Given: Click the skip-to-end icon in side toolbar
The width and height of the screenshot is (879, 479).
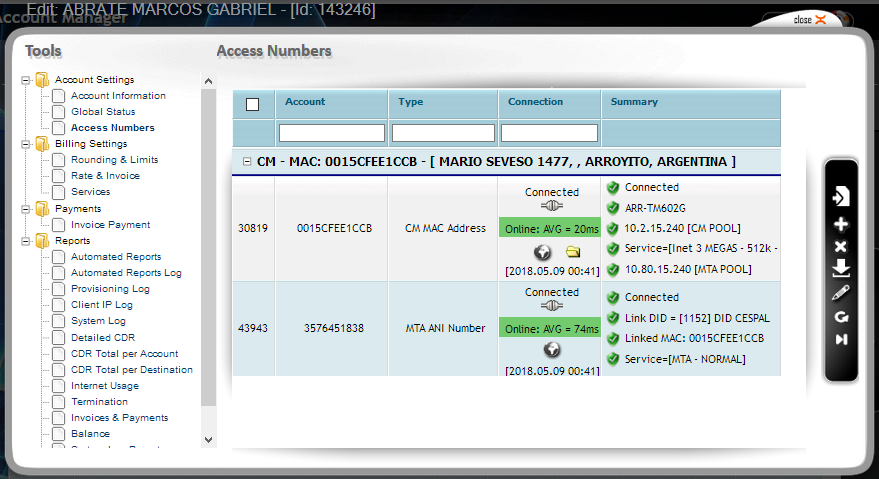Looking at the screenshot, I should 841,339.
